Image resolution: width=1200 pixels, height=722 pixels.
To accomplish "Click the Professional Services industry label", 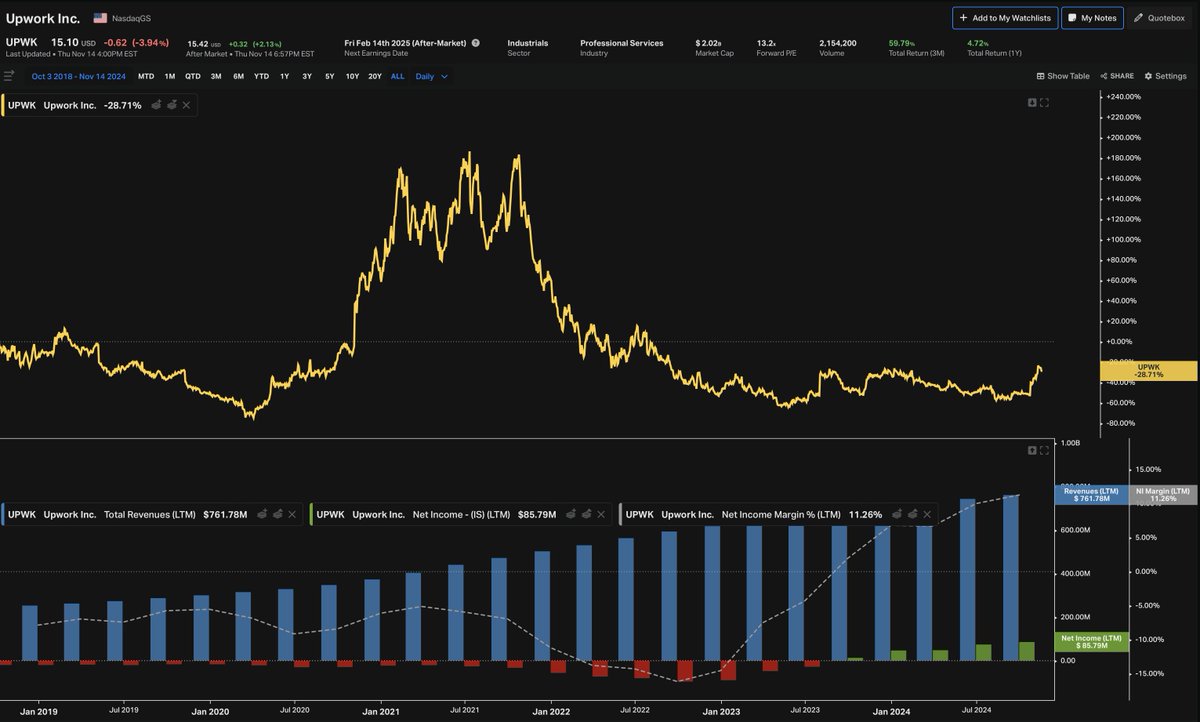I will [x=621, y=43].
